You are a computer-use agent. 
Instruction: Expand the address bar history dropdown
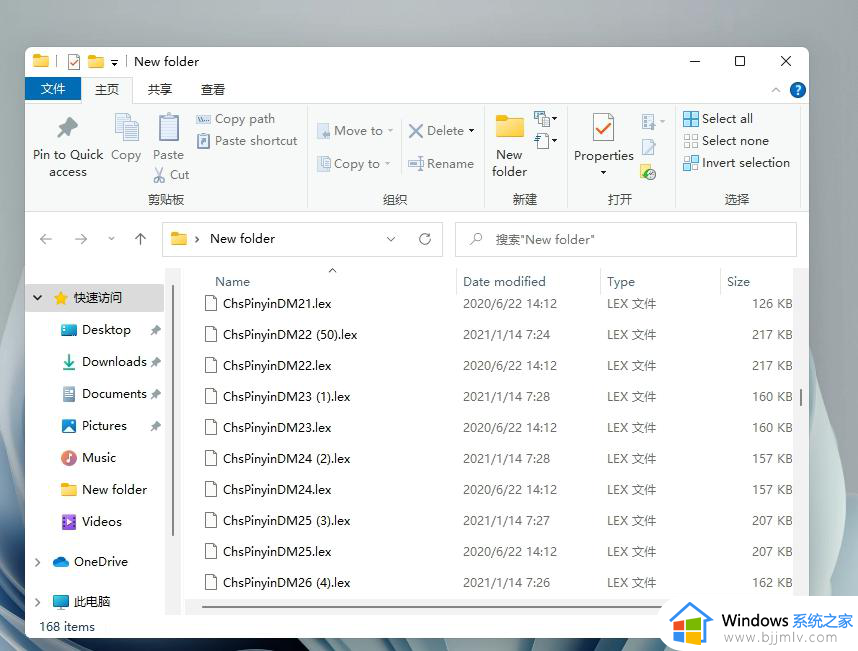coord(391,239)
